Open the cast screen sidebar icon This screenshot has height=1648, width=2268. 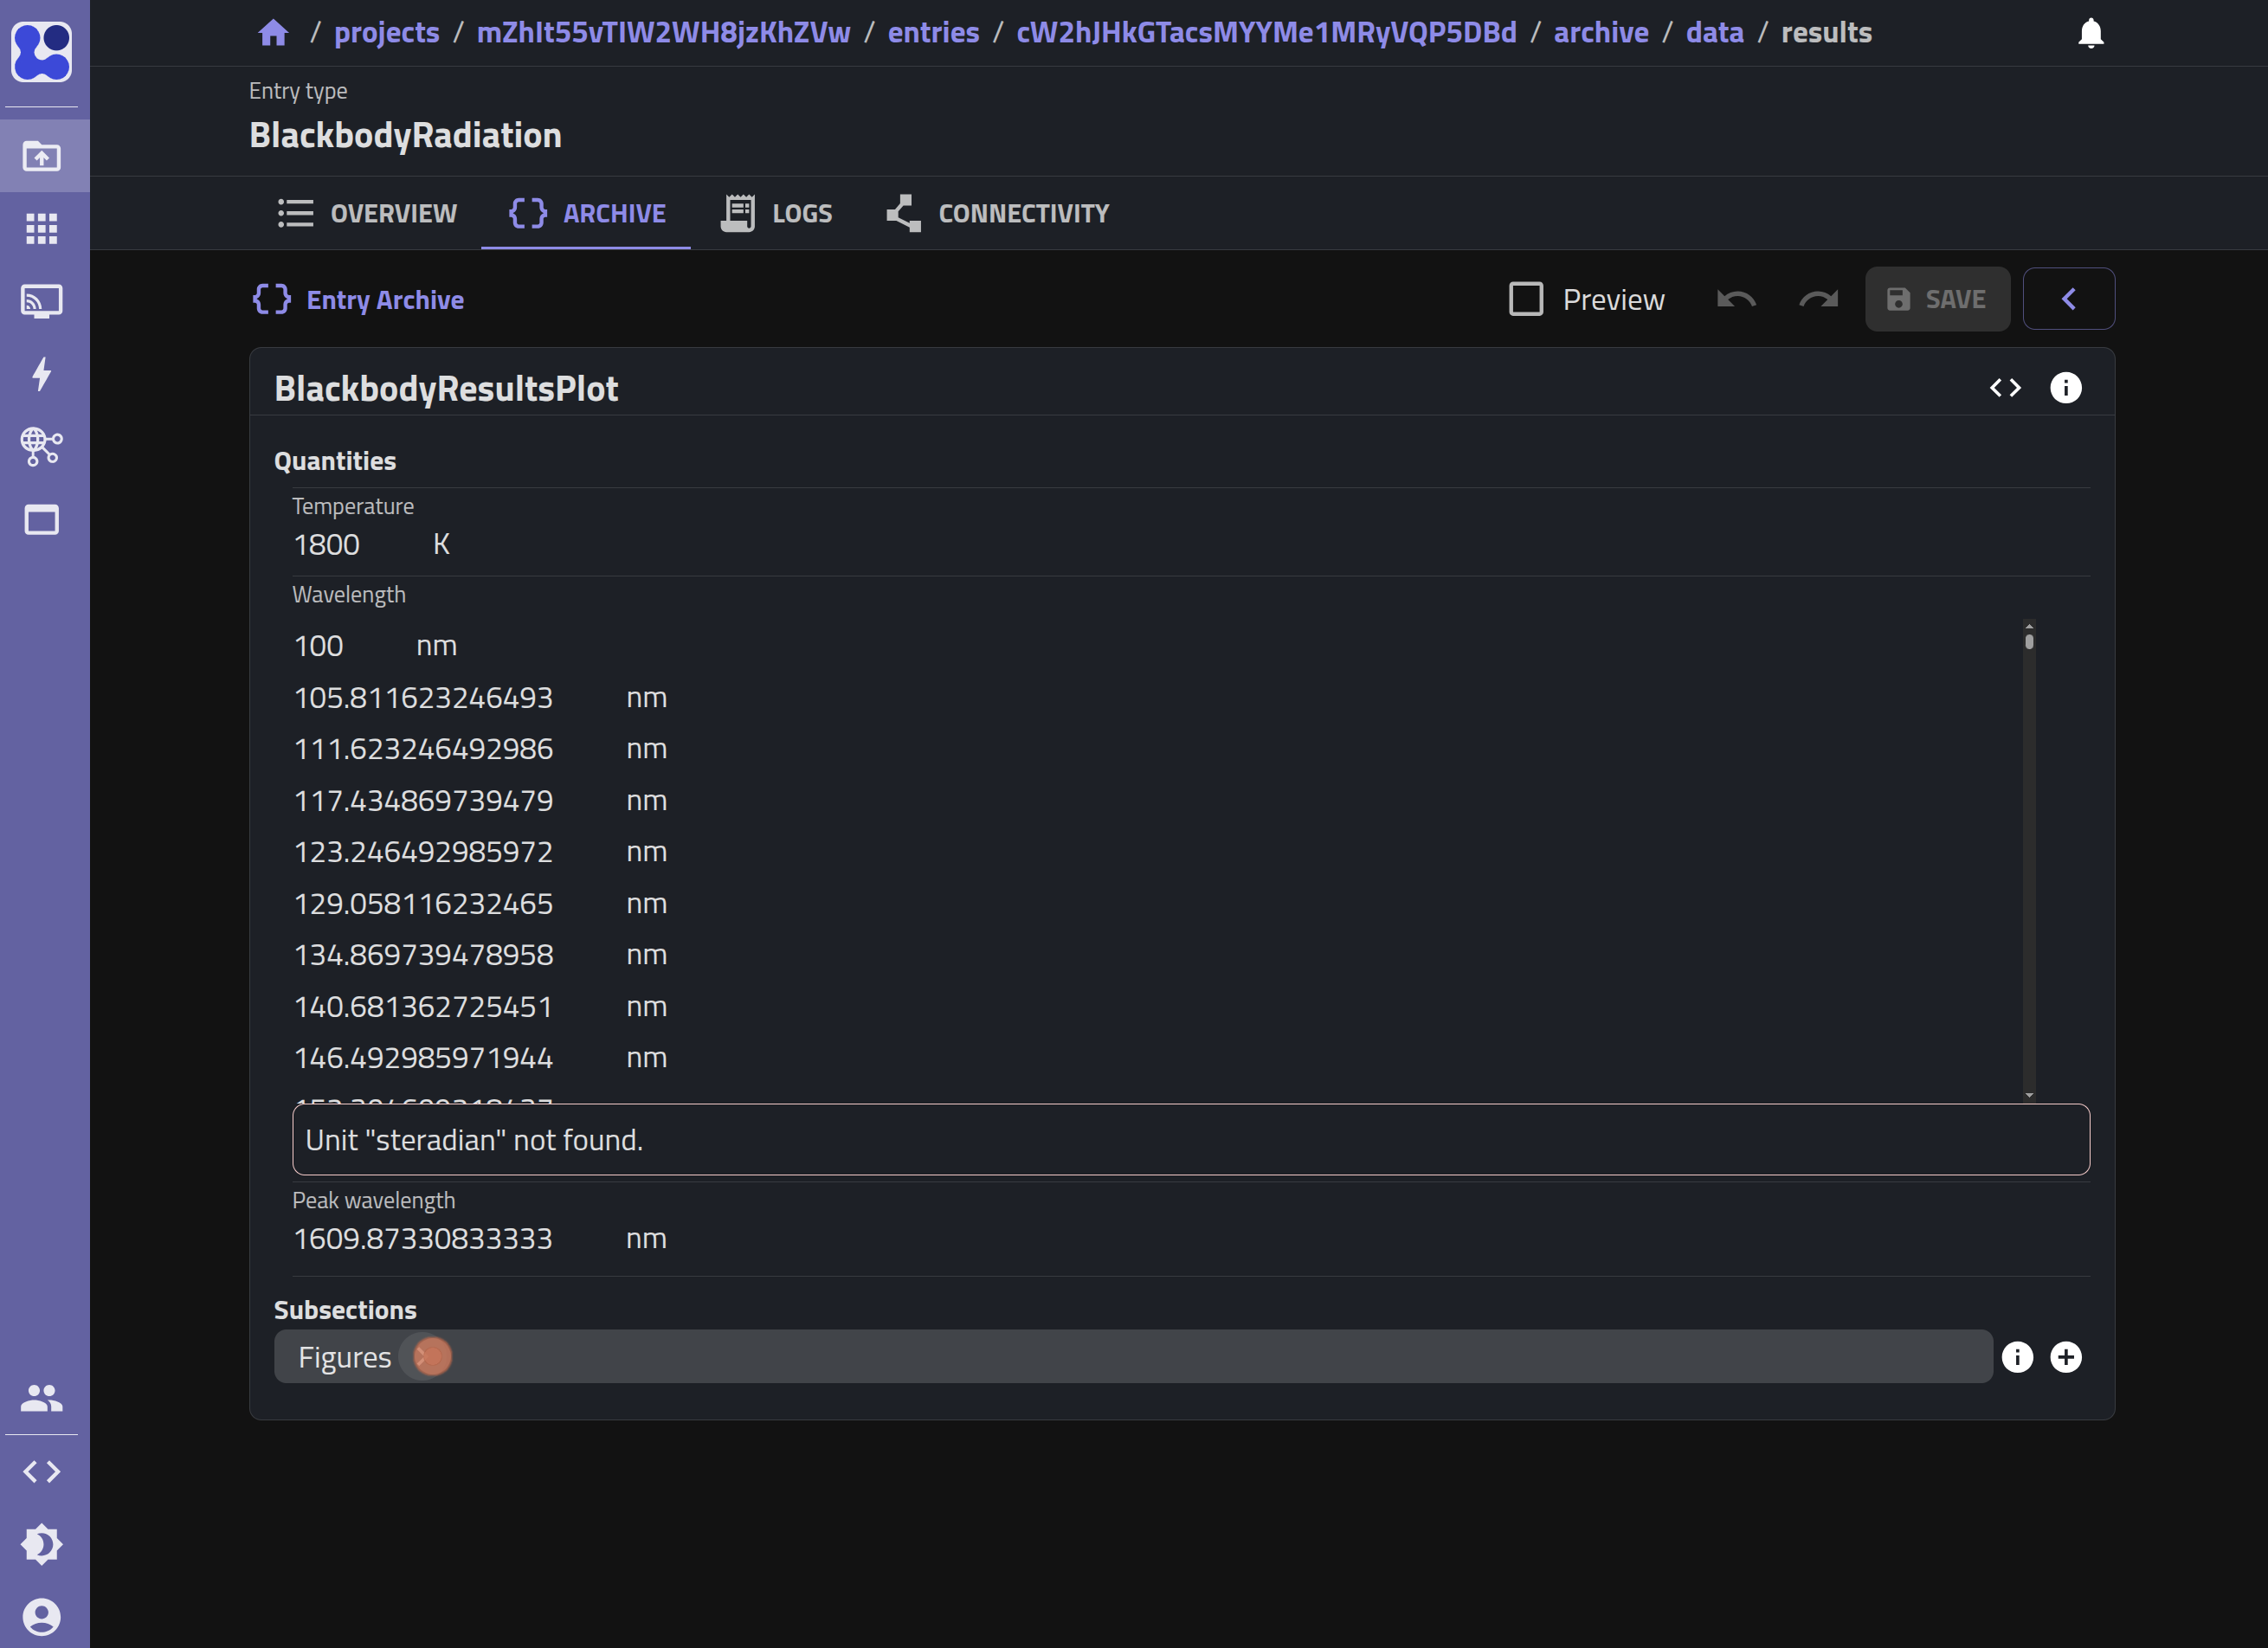point(42,301)
